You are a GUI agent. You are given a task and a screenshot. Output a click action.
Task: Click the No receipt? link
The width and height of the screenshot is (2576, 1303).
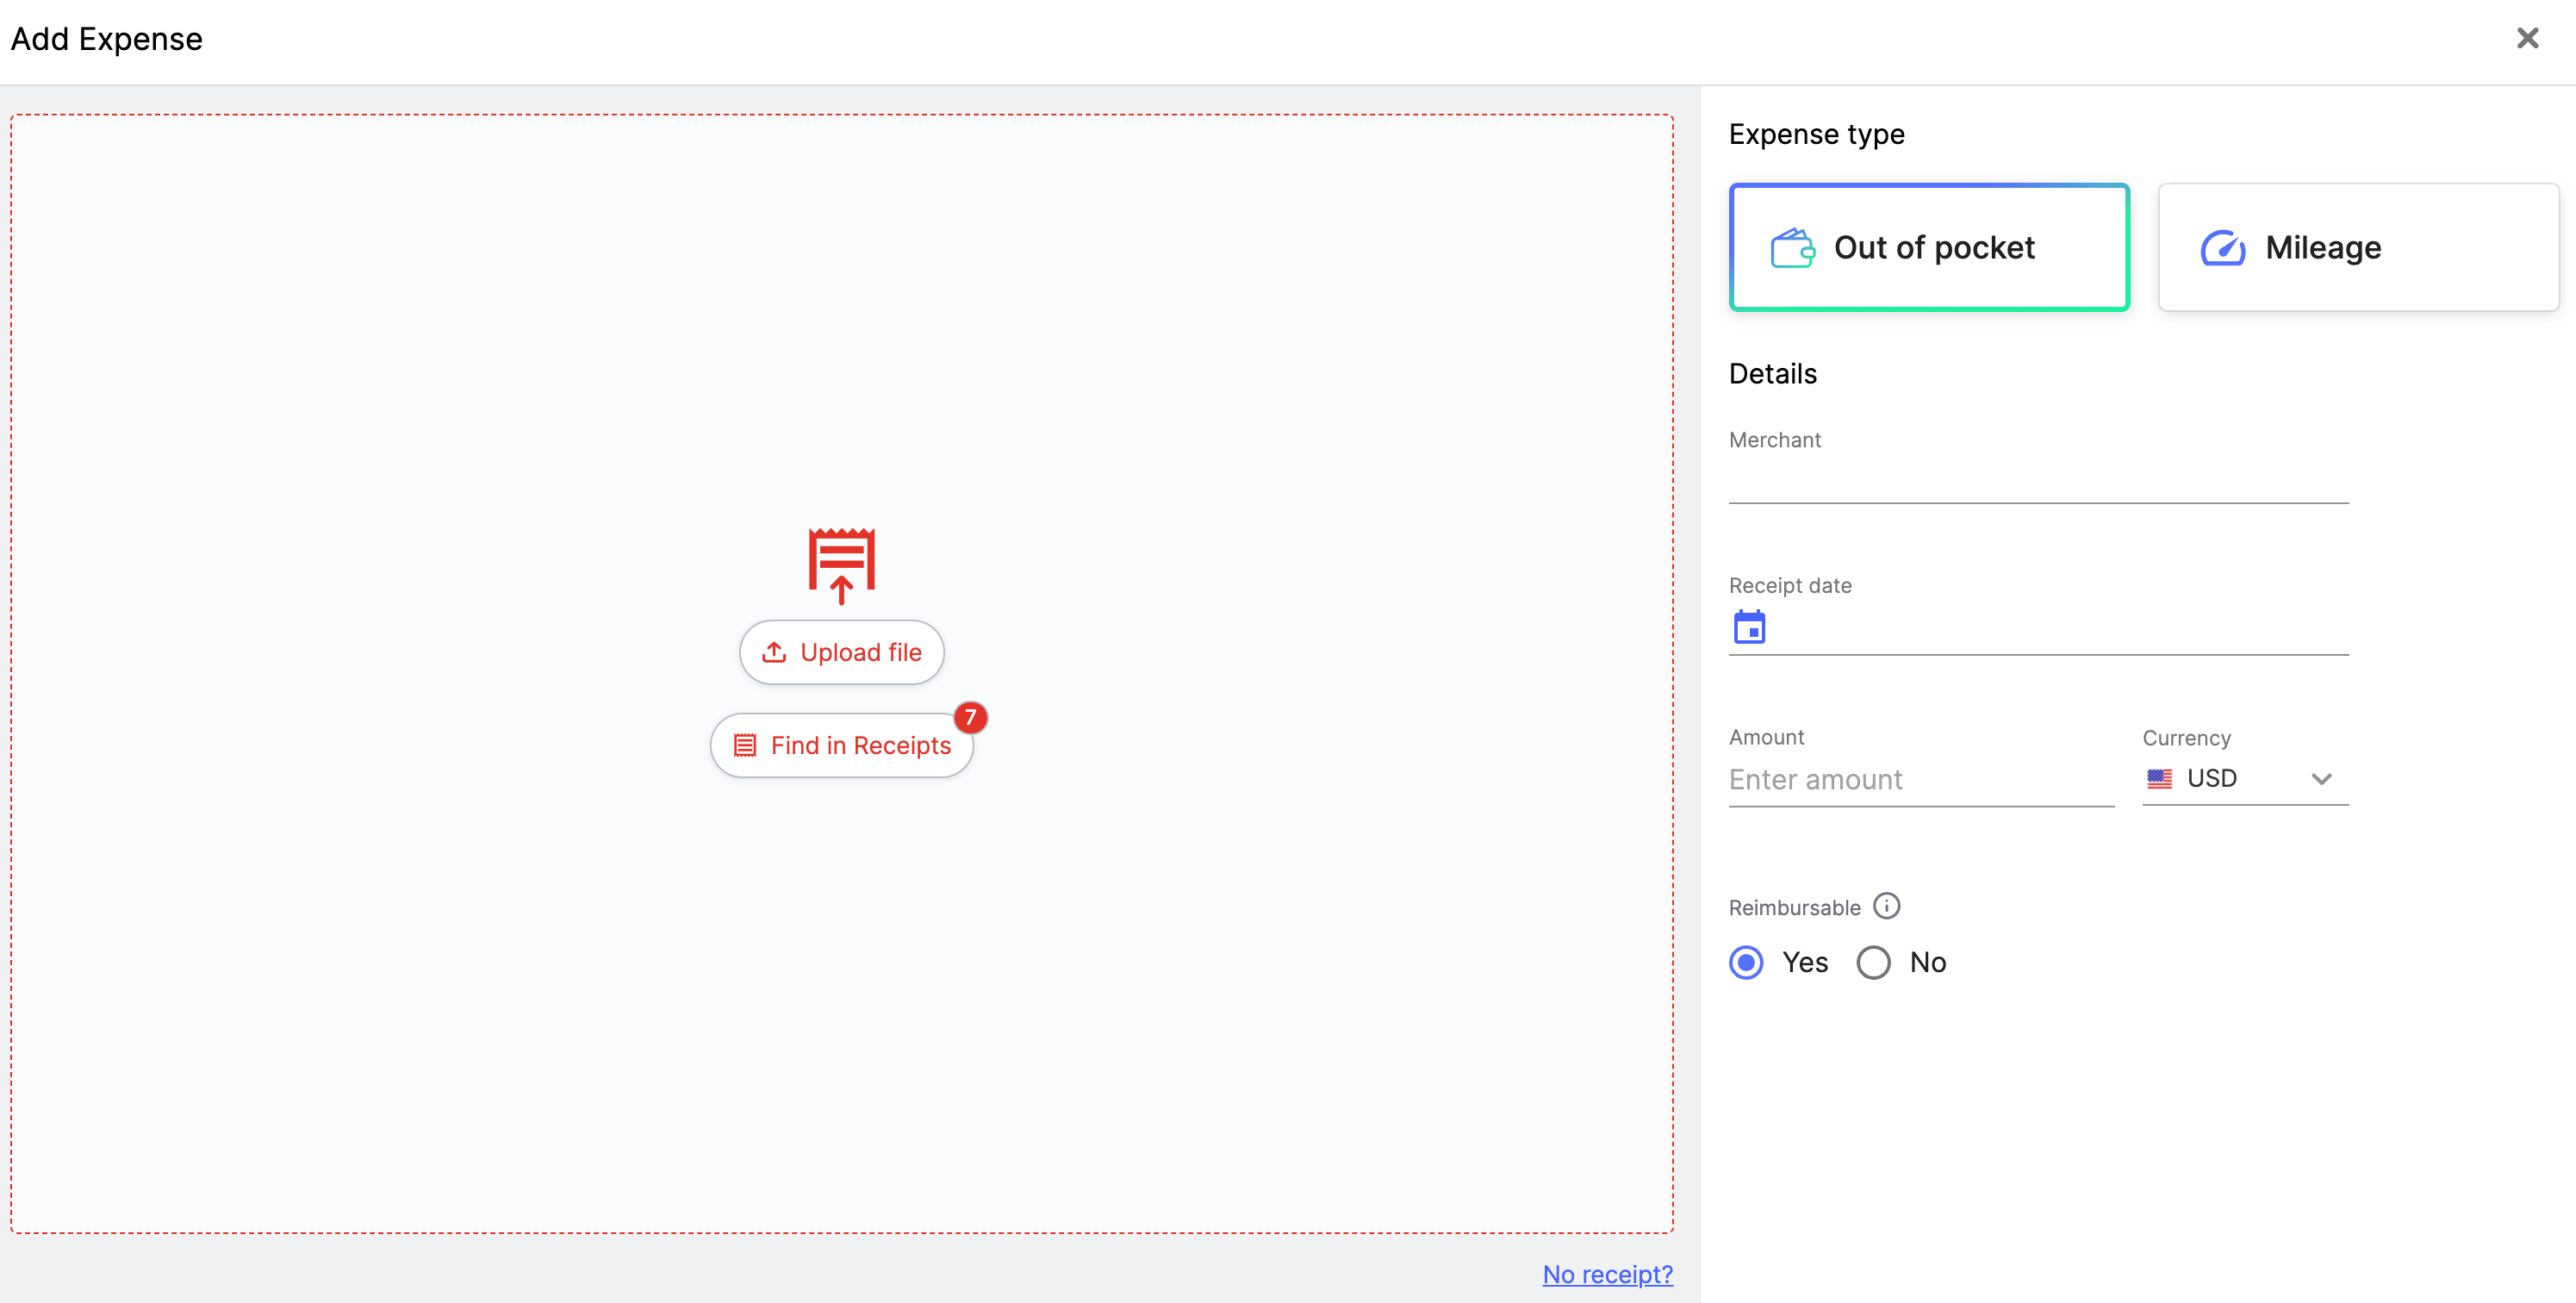[1607, 1274]
